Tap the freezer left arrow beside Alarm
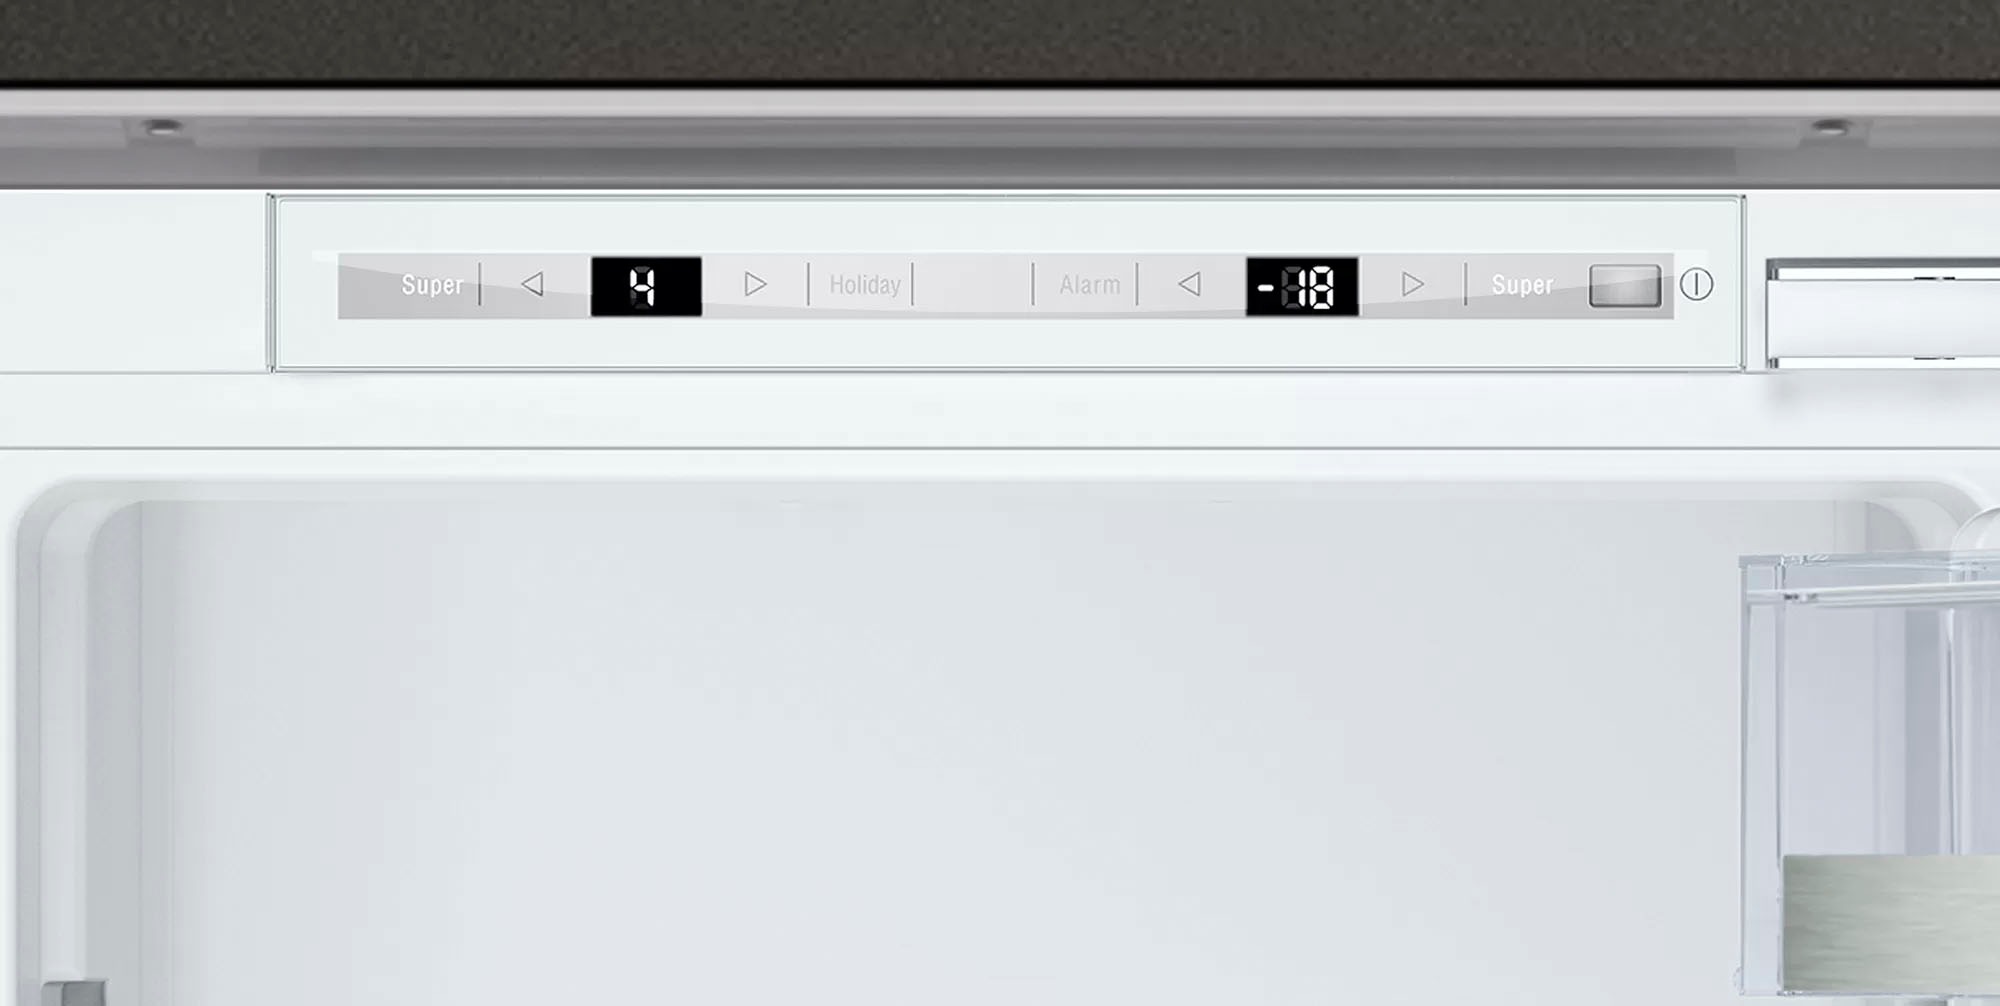The height and width of the screenshot is (1006, 2000). point(1189,285)
